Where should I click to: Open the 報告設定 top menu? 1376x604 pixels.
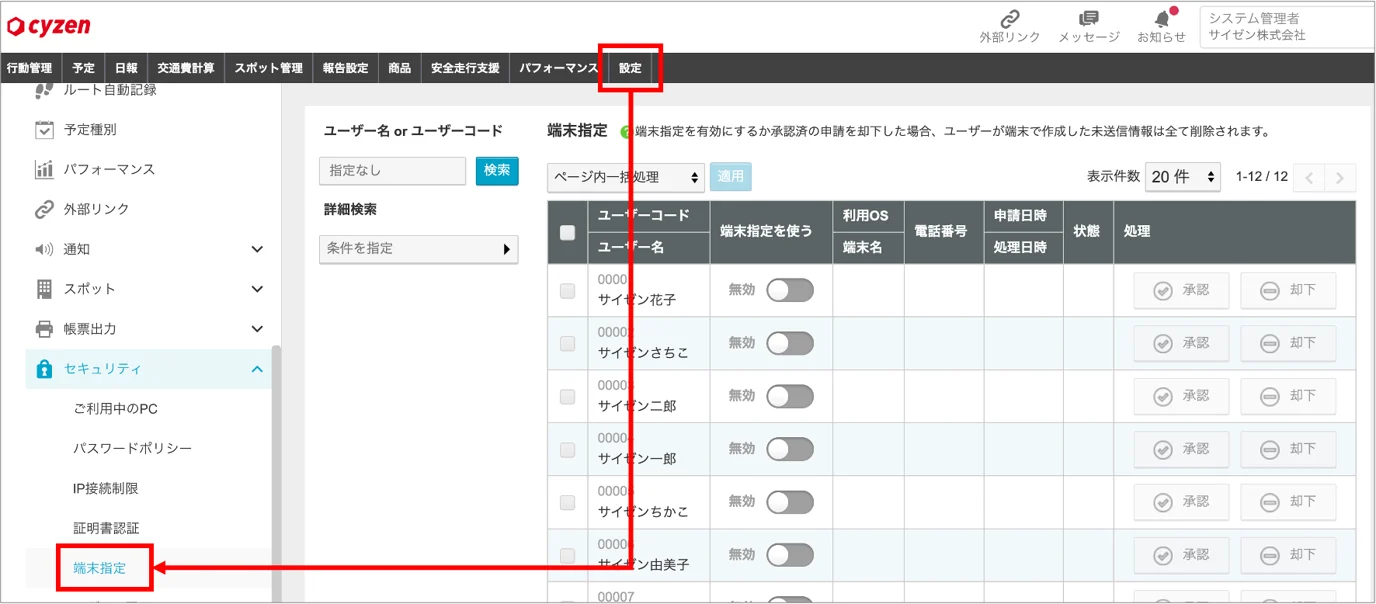[345, 68]
